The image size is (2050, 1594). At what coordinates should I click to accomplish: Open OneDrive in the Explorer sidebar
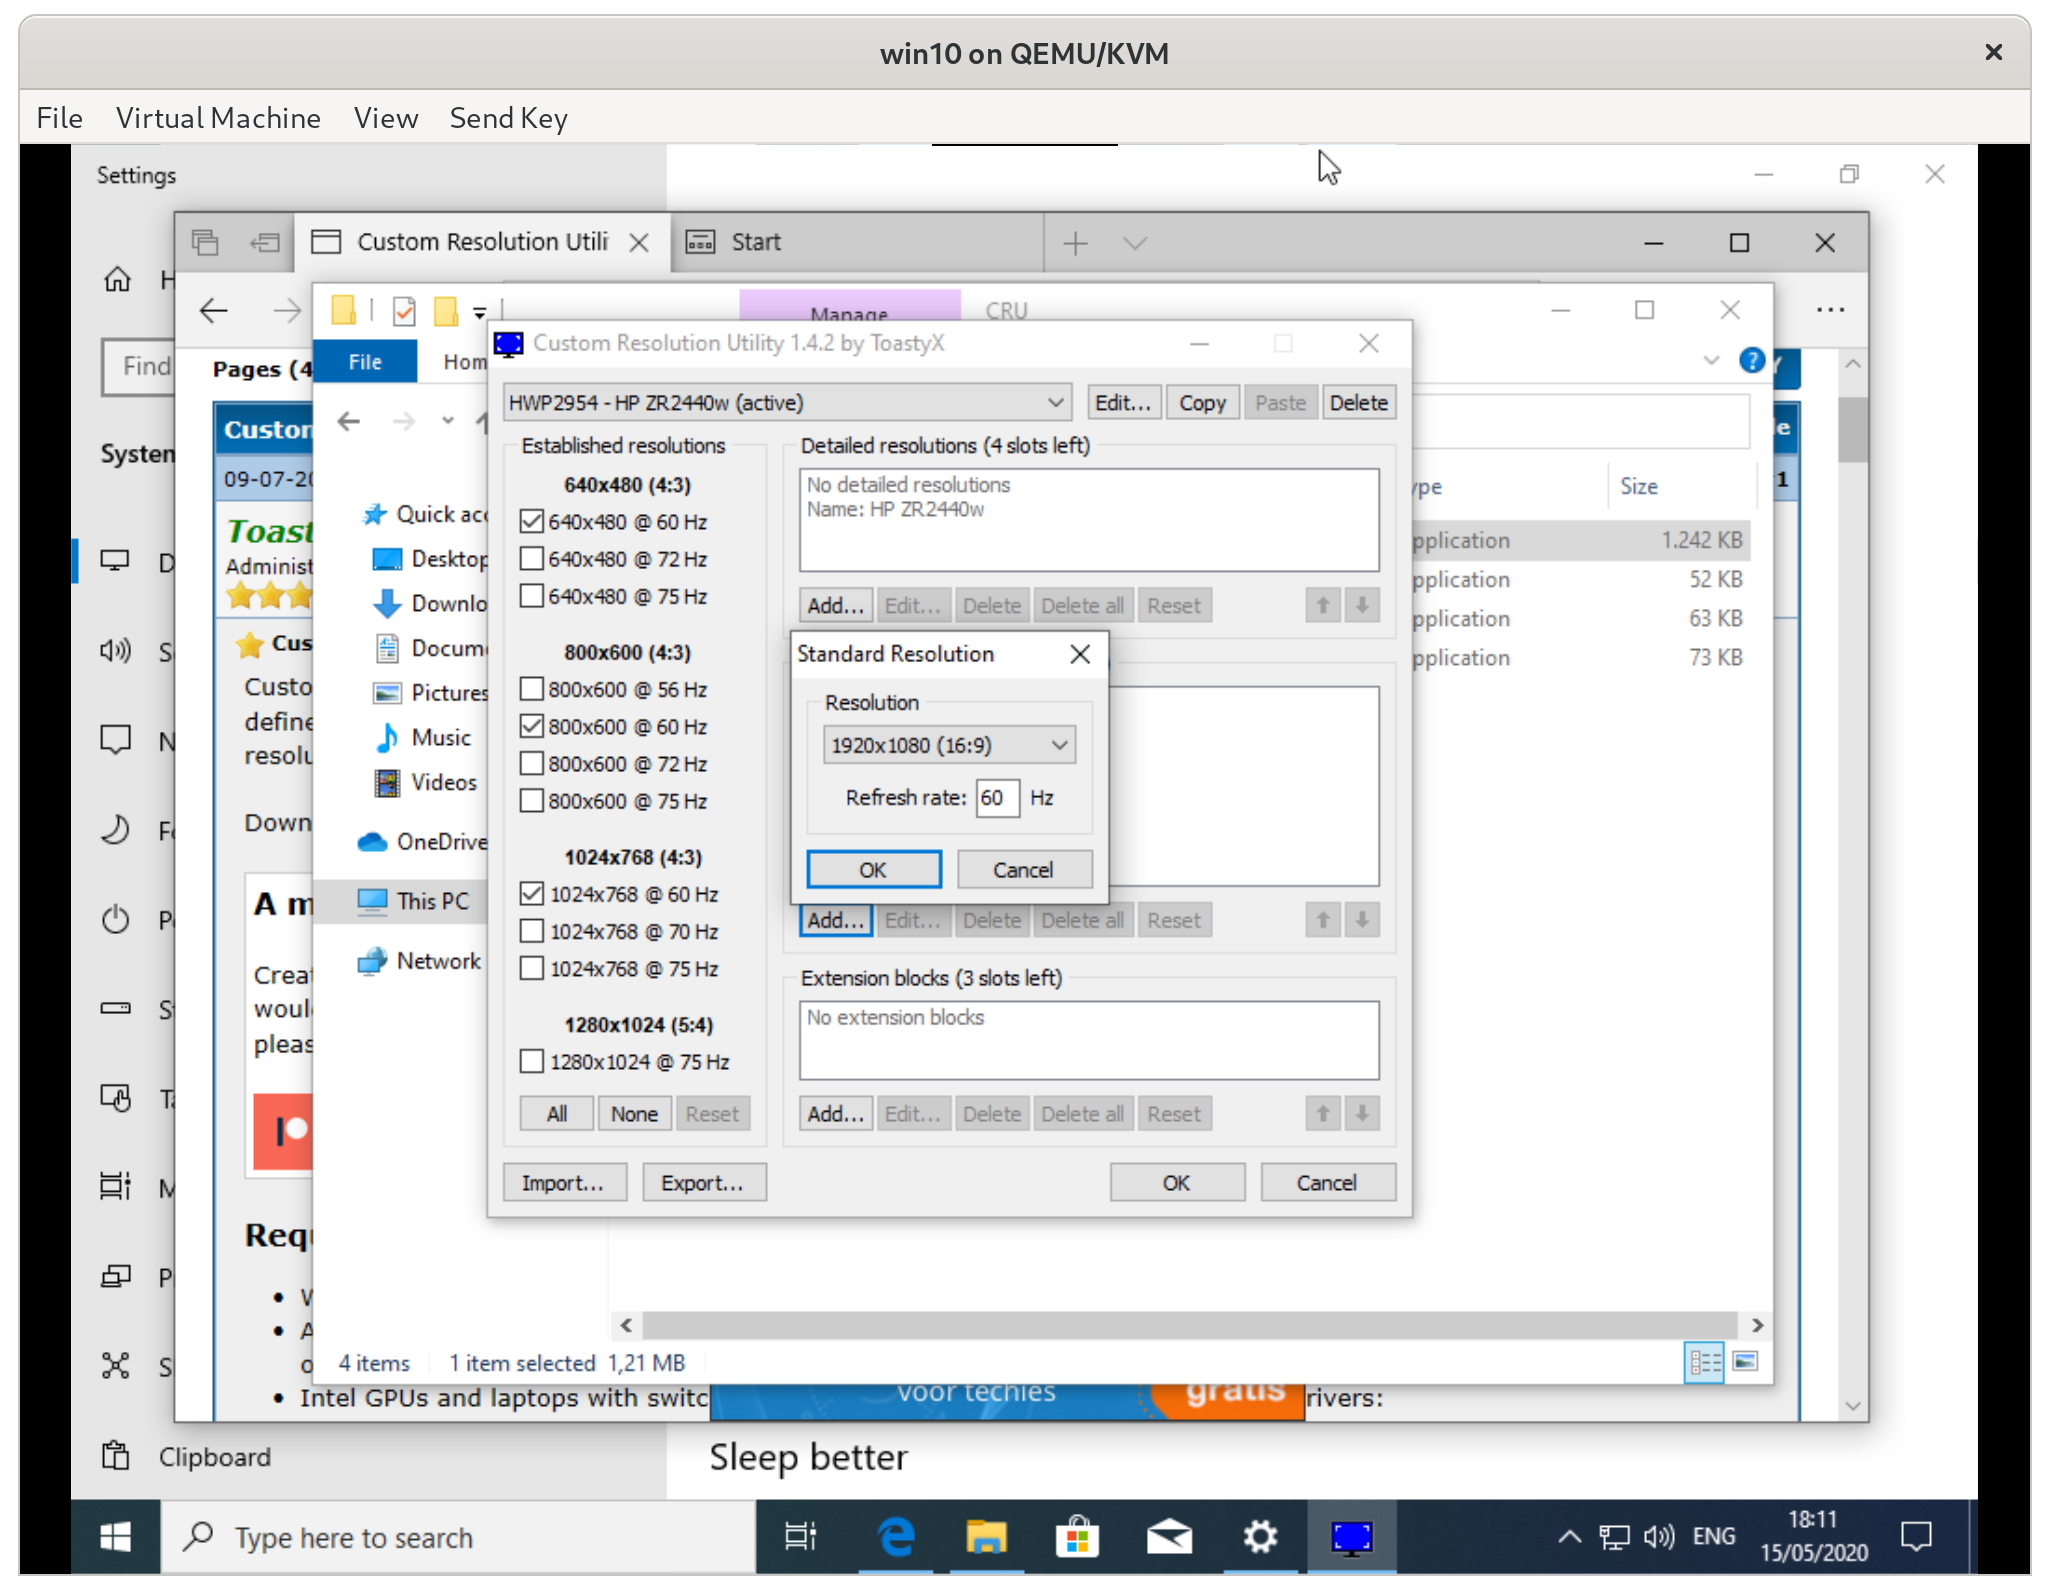pyautogui.click(x=432, y=841)
